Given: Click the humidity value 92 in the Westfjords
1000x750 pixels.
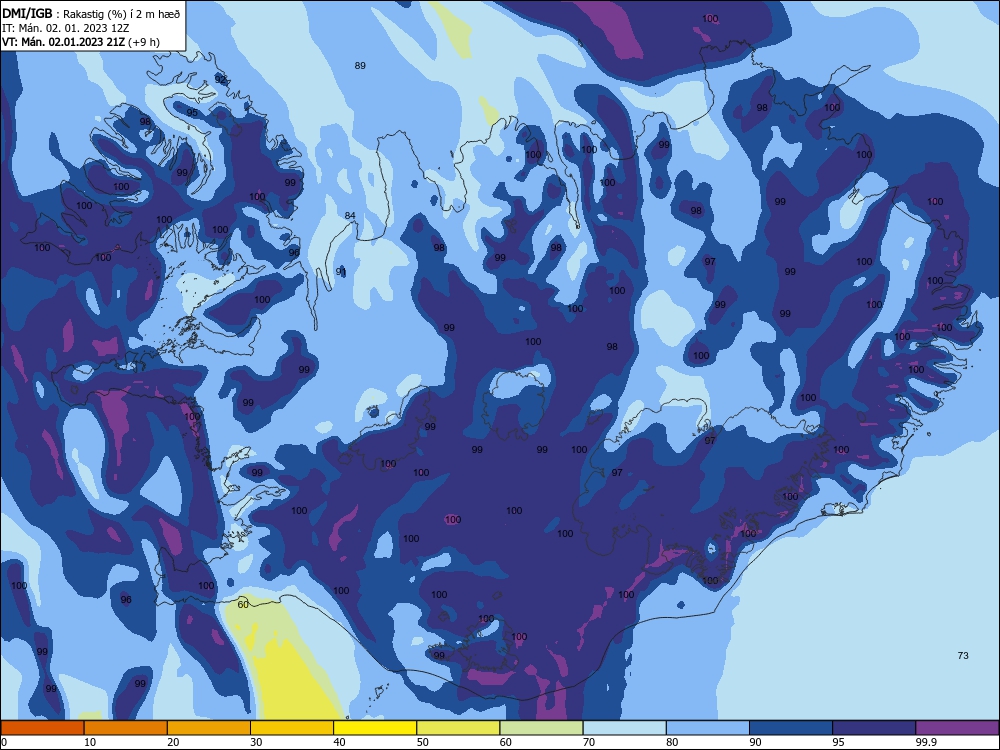Looking at the screenshot, I should [x=221, y=80].
